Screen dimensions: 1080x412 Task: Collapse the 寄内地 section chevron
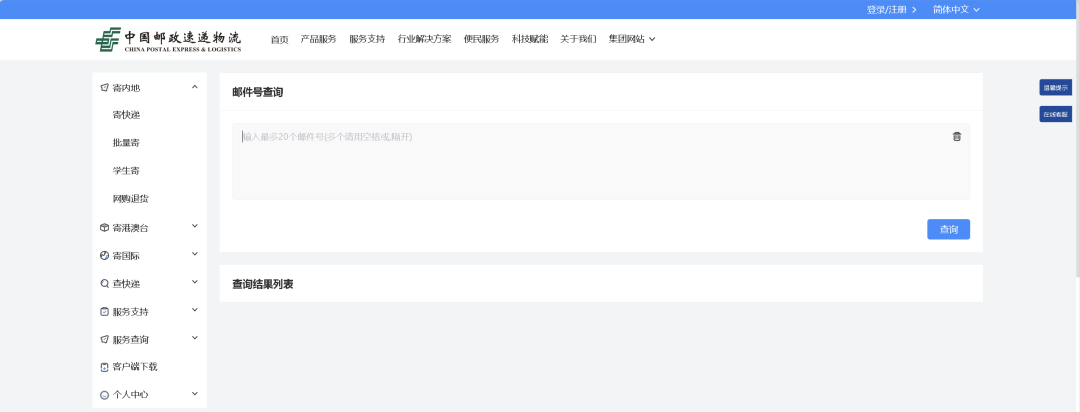coord(195,87)
